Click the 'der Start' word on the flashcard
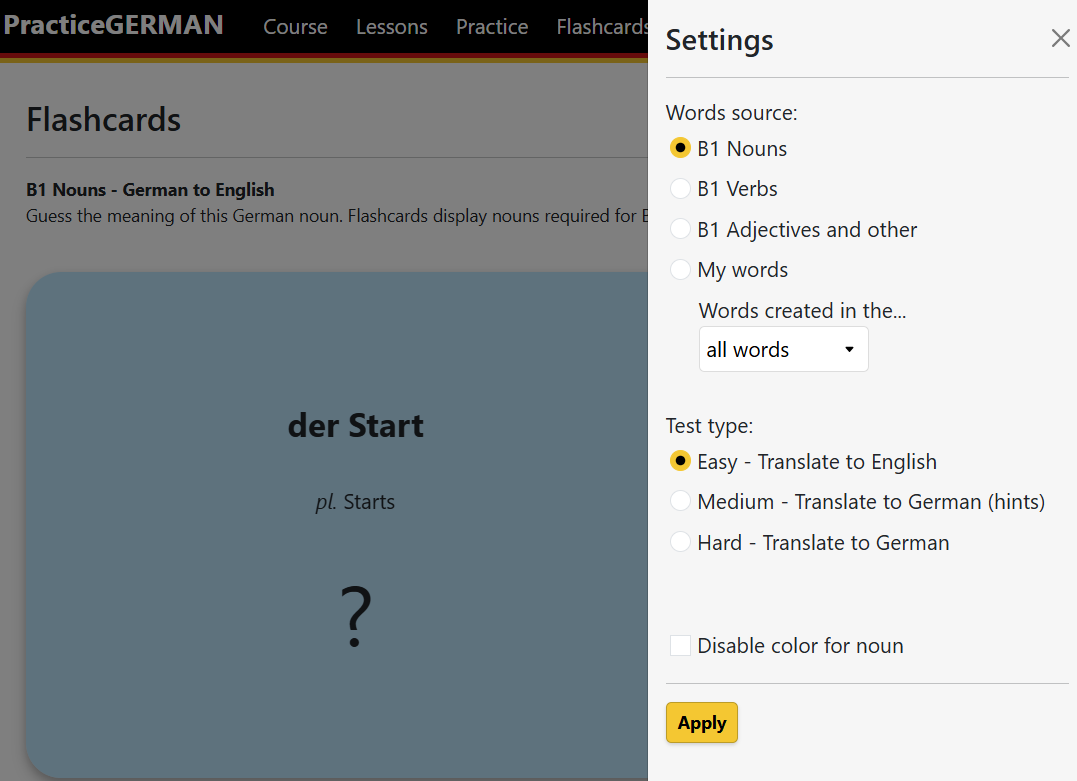Screen dimensions: 1077x781 (x=355, y=426)
